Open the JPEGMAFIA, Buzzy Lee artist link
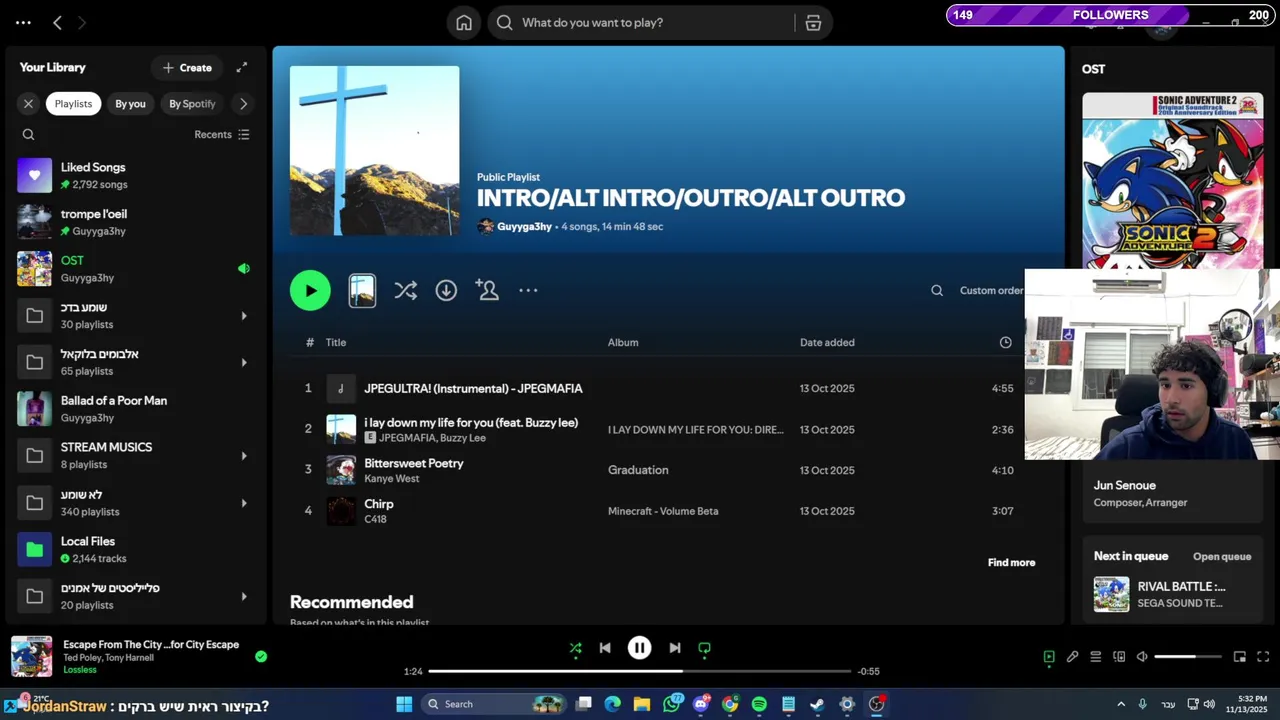1280x720 pixels. pyautogui.click(x=432, y=438)
